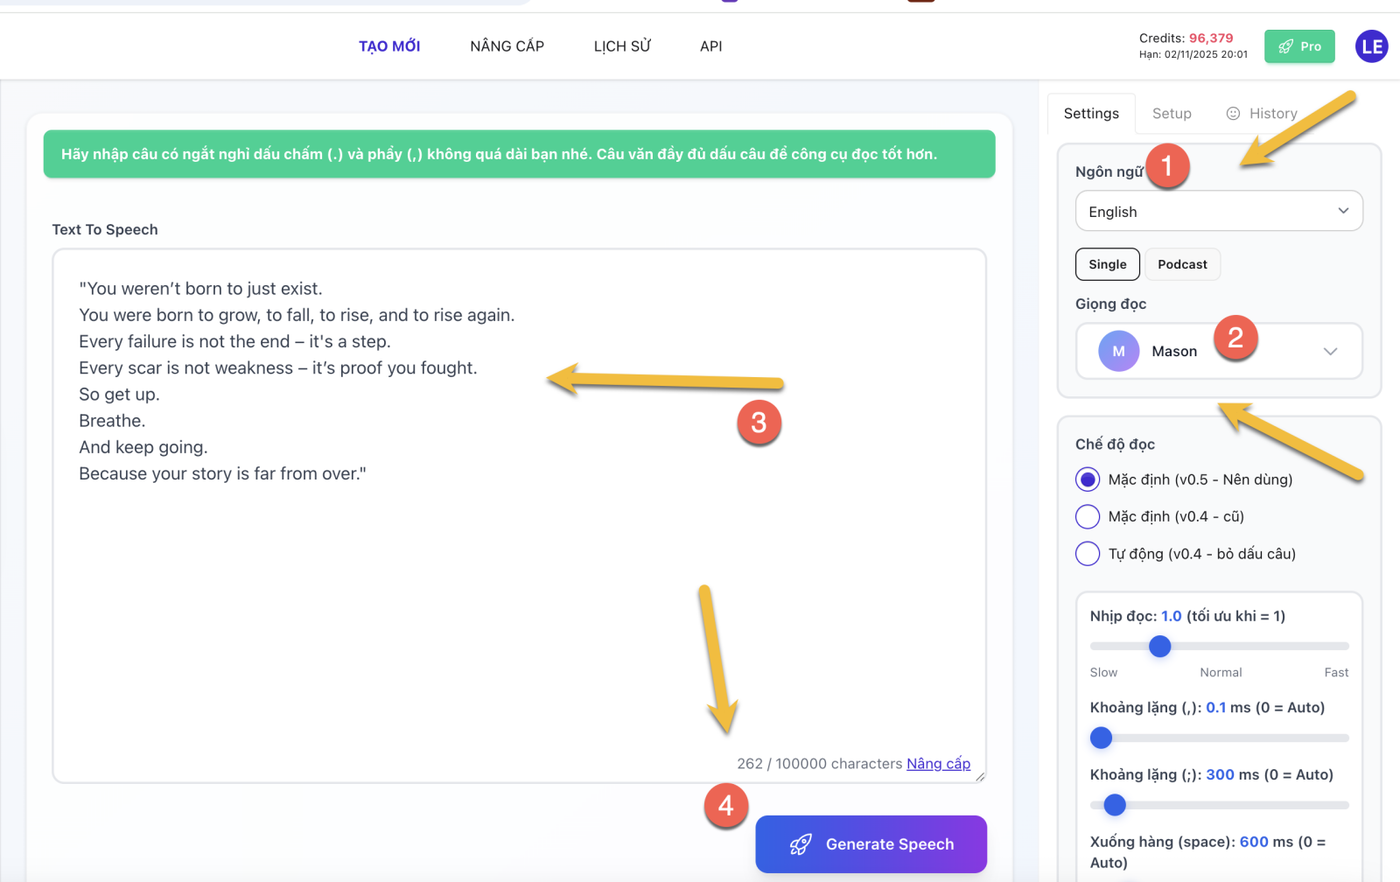
Task: Expand the voice selector chevron
Action: (1330, 351)
